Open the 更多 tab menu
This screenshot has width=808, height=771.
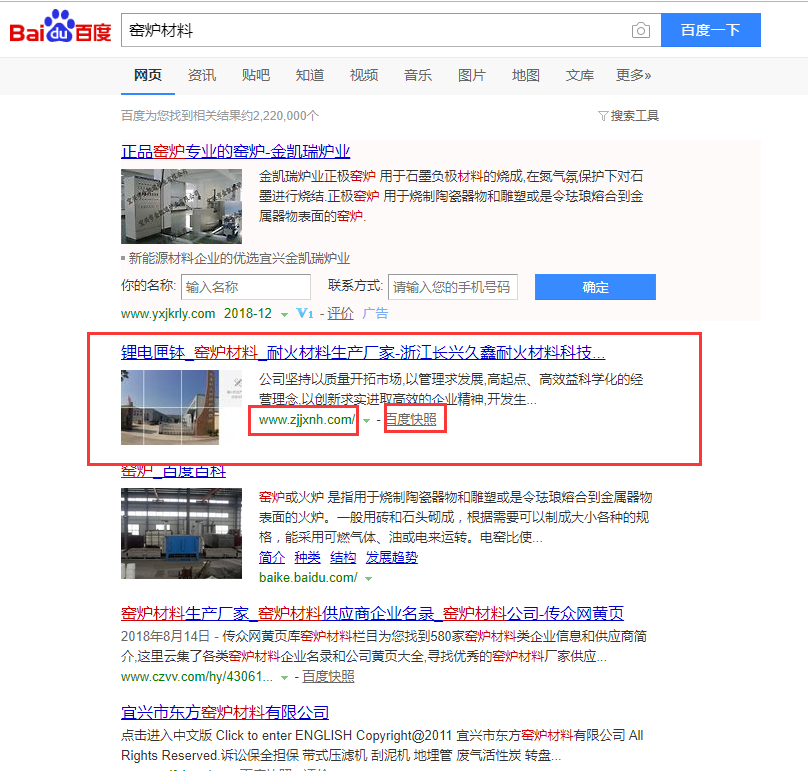pos(633,75)
